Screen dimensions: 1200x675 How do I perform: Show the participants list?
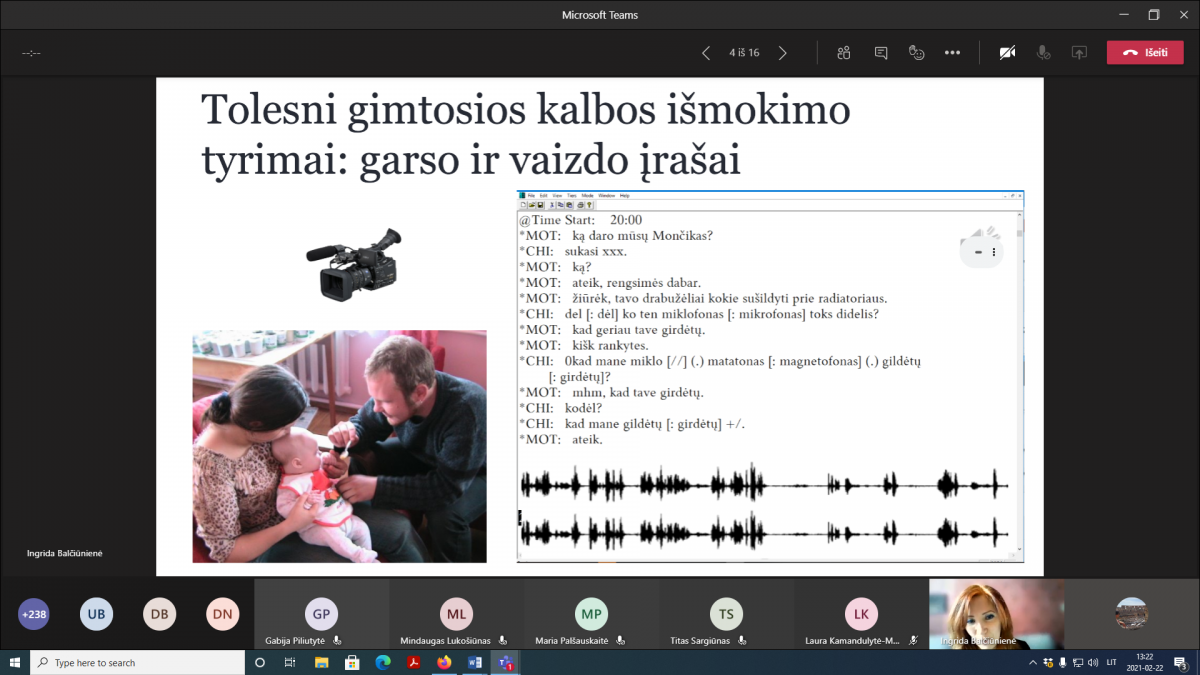[x=844, y=52]
